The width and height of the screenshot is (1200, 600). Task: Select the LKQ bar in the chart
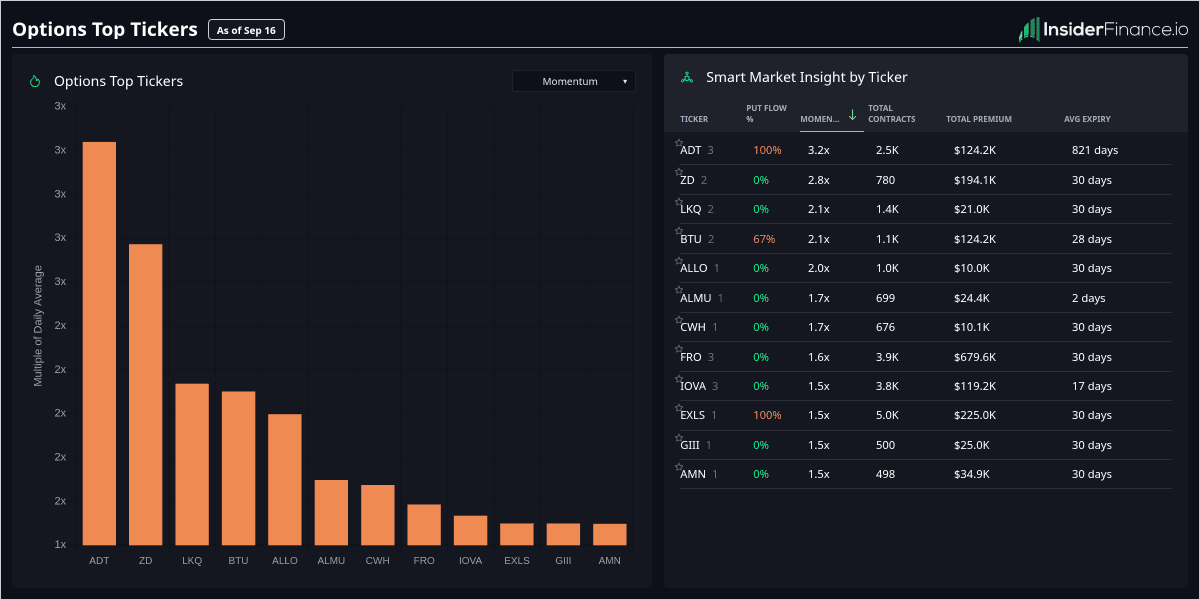click(192, 464)
